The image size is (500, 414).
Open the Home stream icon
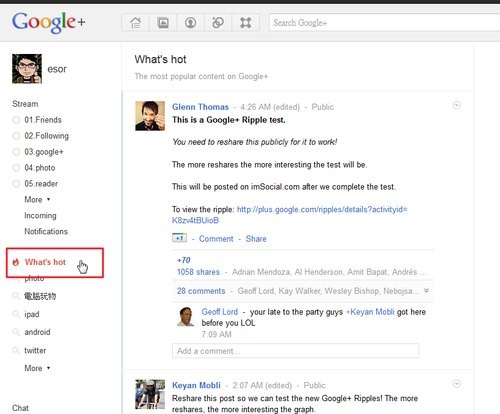point(135,23)
